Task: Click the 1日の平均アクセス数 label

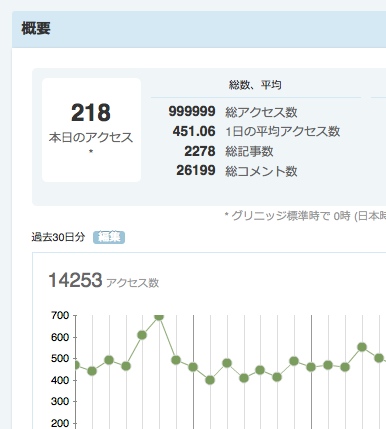Action: pyautogui.click(x=283, y=131)
